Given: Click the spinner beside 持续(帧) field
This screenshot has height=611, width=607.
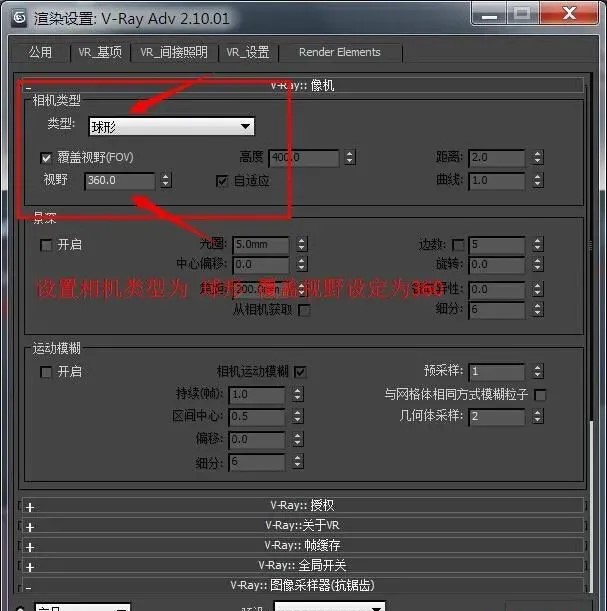Looking at the screenshot, I should pyautogui.click(x=298, y=395).
